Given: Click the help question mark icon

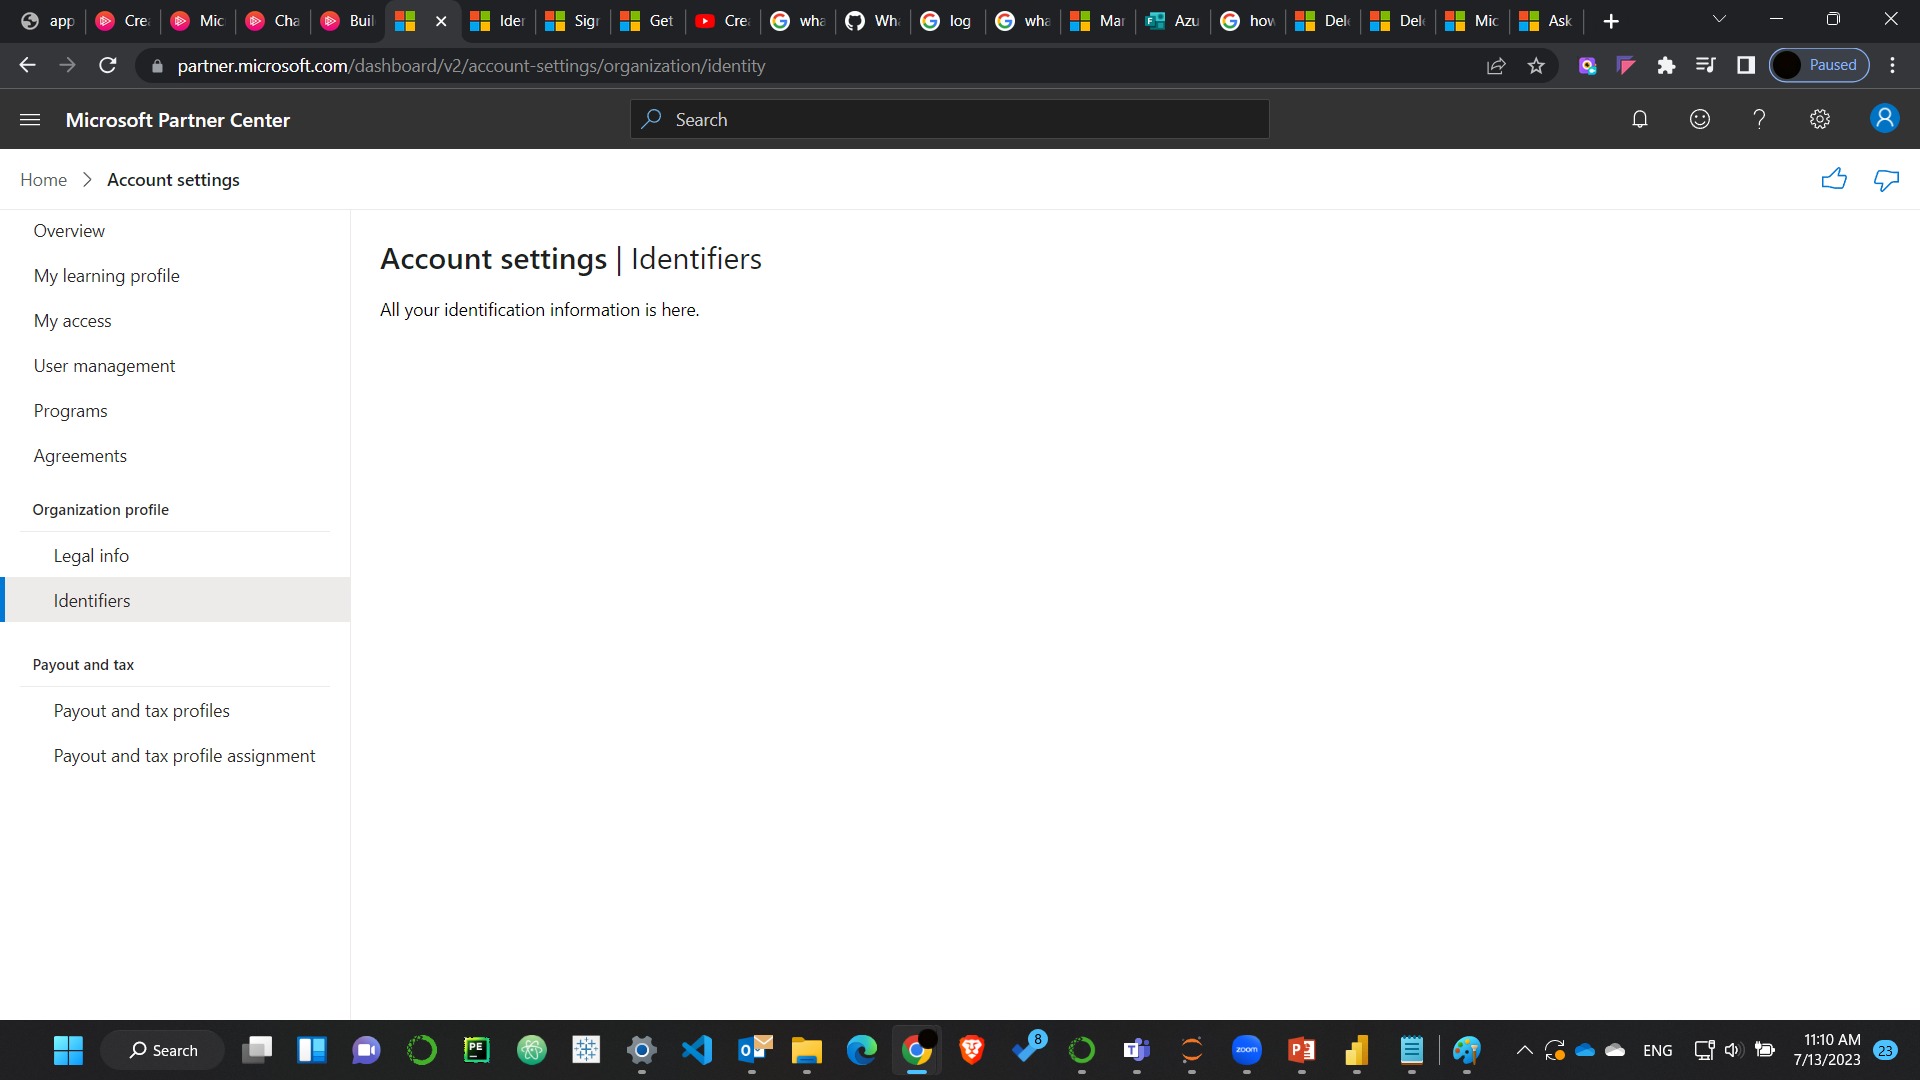Looking at the screenshot, I should (x=1759, y=120).
